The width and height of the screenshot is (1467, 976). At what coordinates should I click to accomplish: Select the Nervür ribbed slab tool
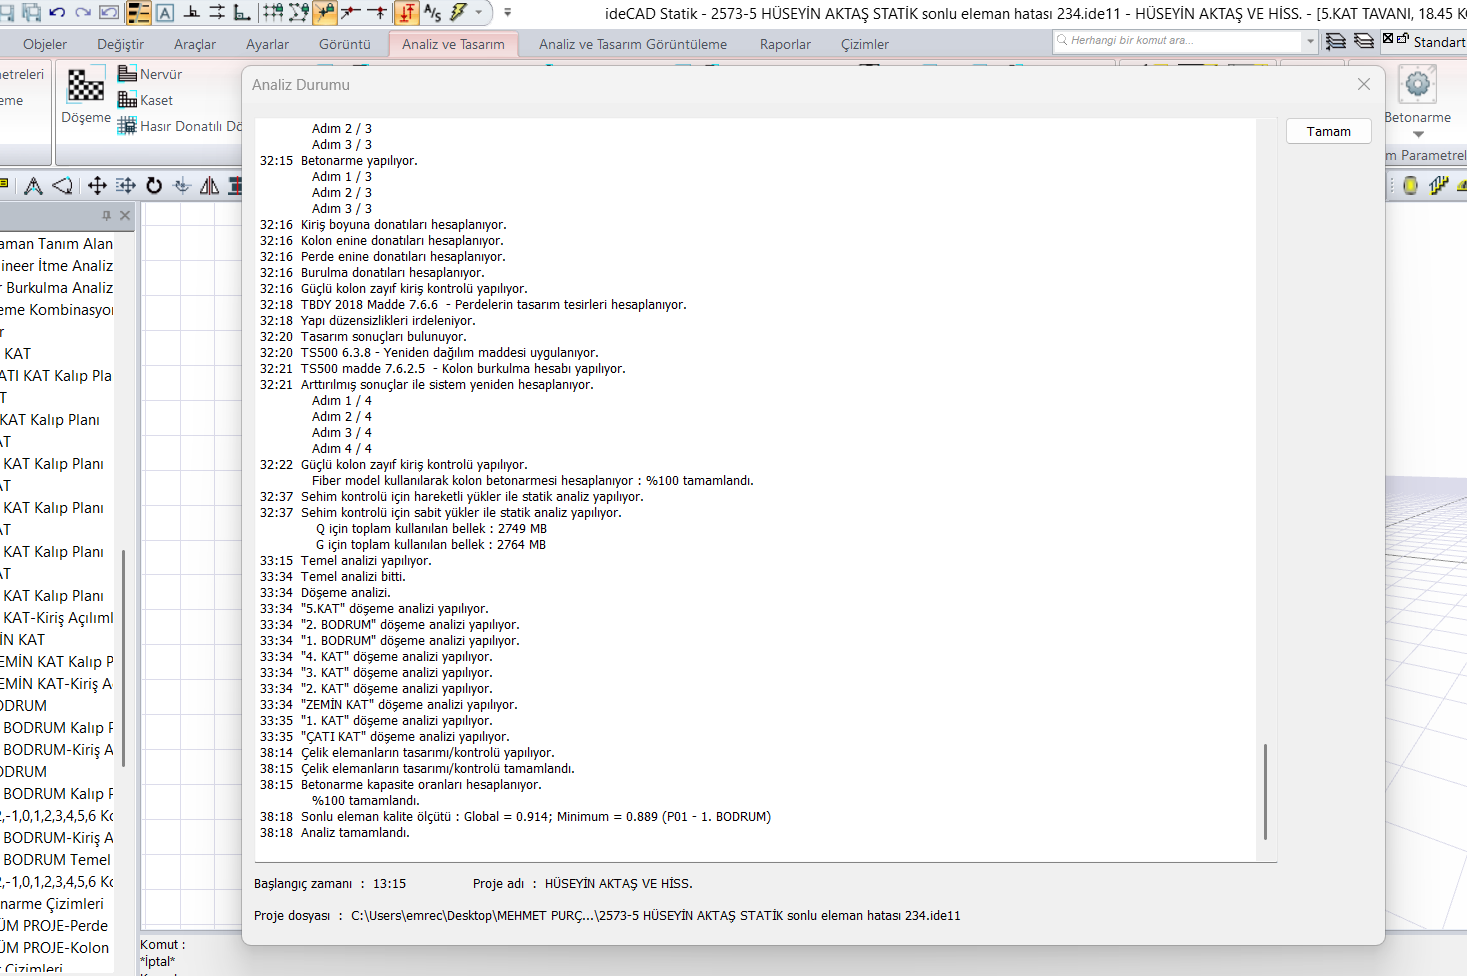[150, 74]
